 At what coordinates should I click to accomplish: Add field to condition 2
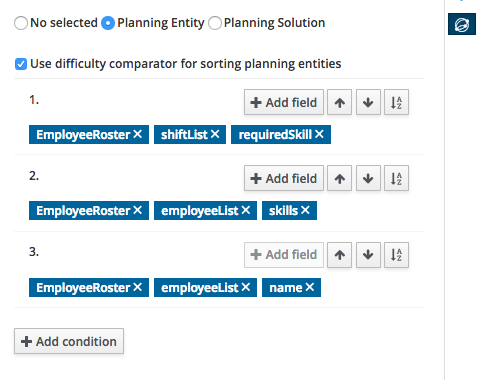click(x=284, y=178)
